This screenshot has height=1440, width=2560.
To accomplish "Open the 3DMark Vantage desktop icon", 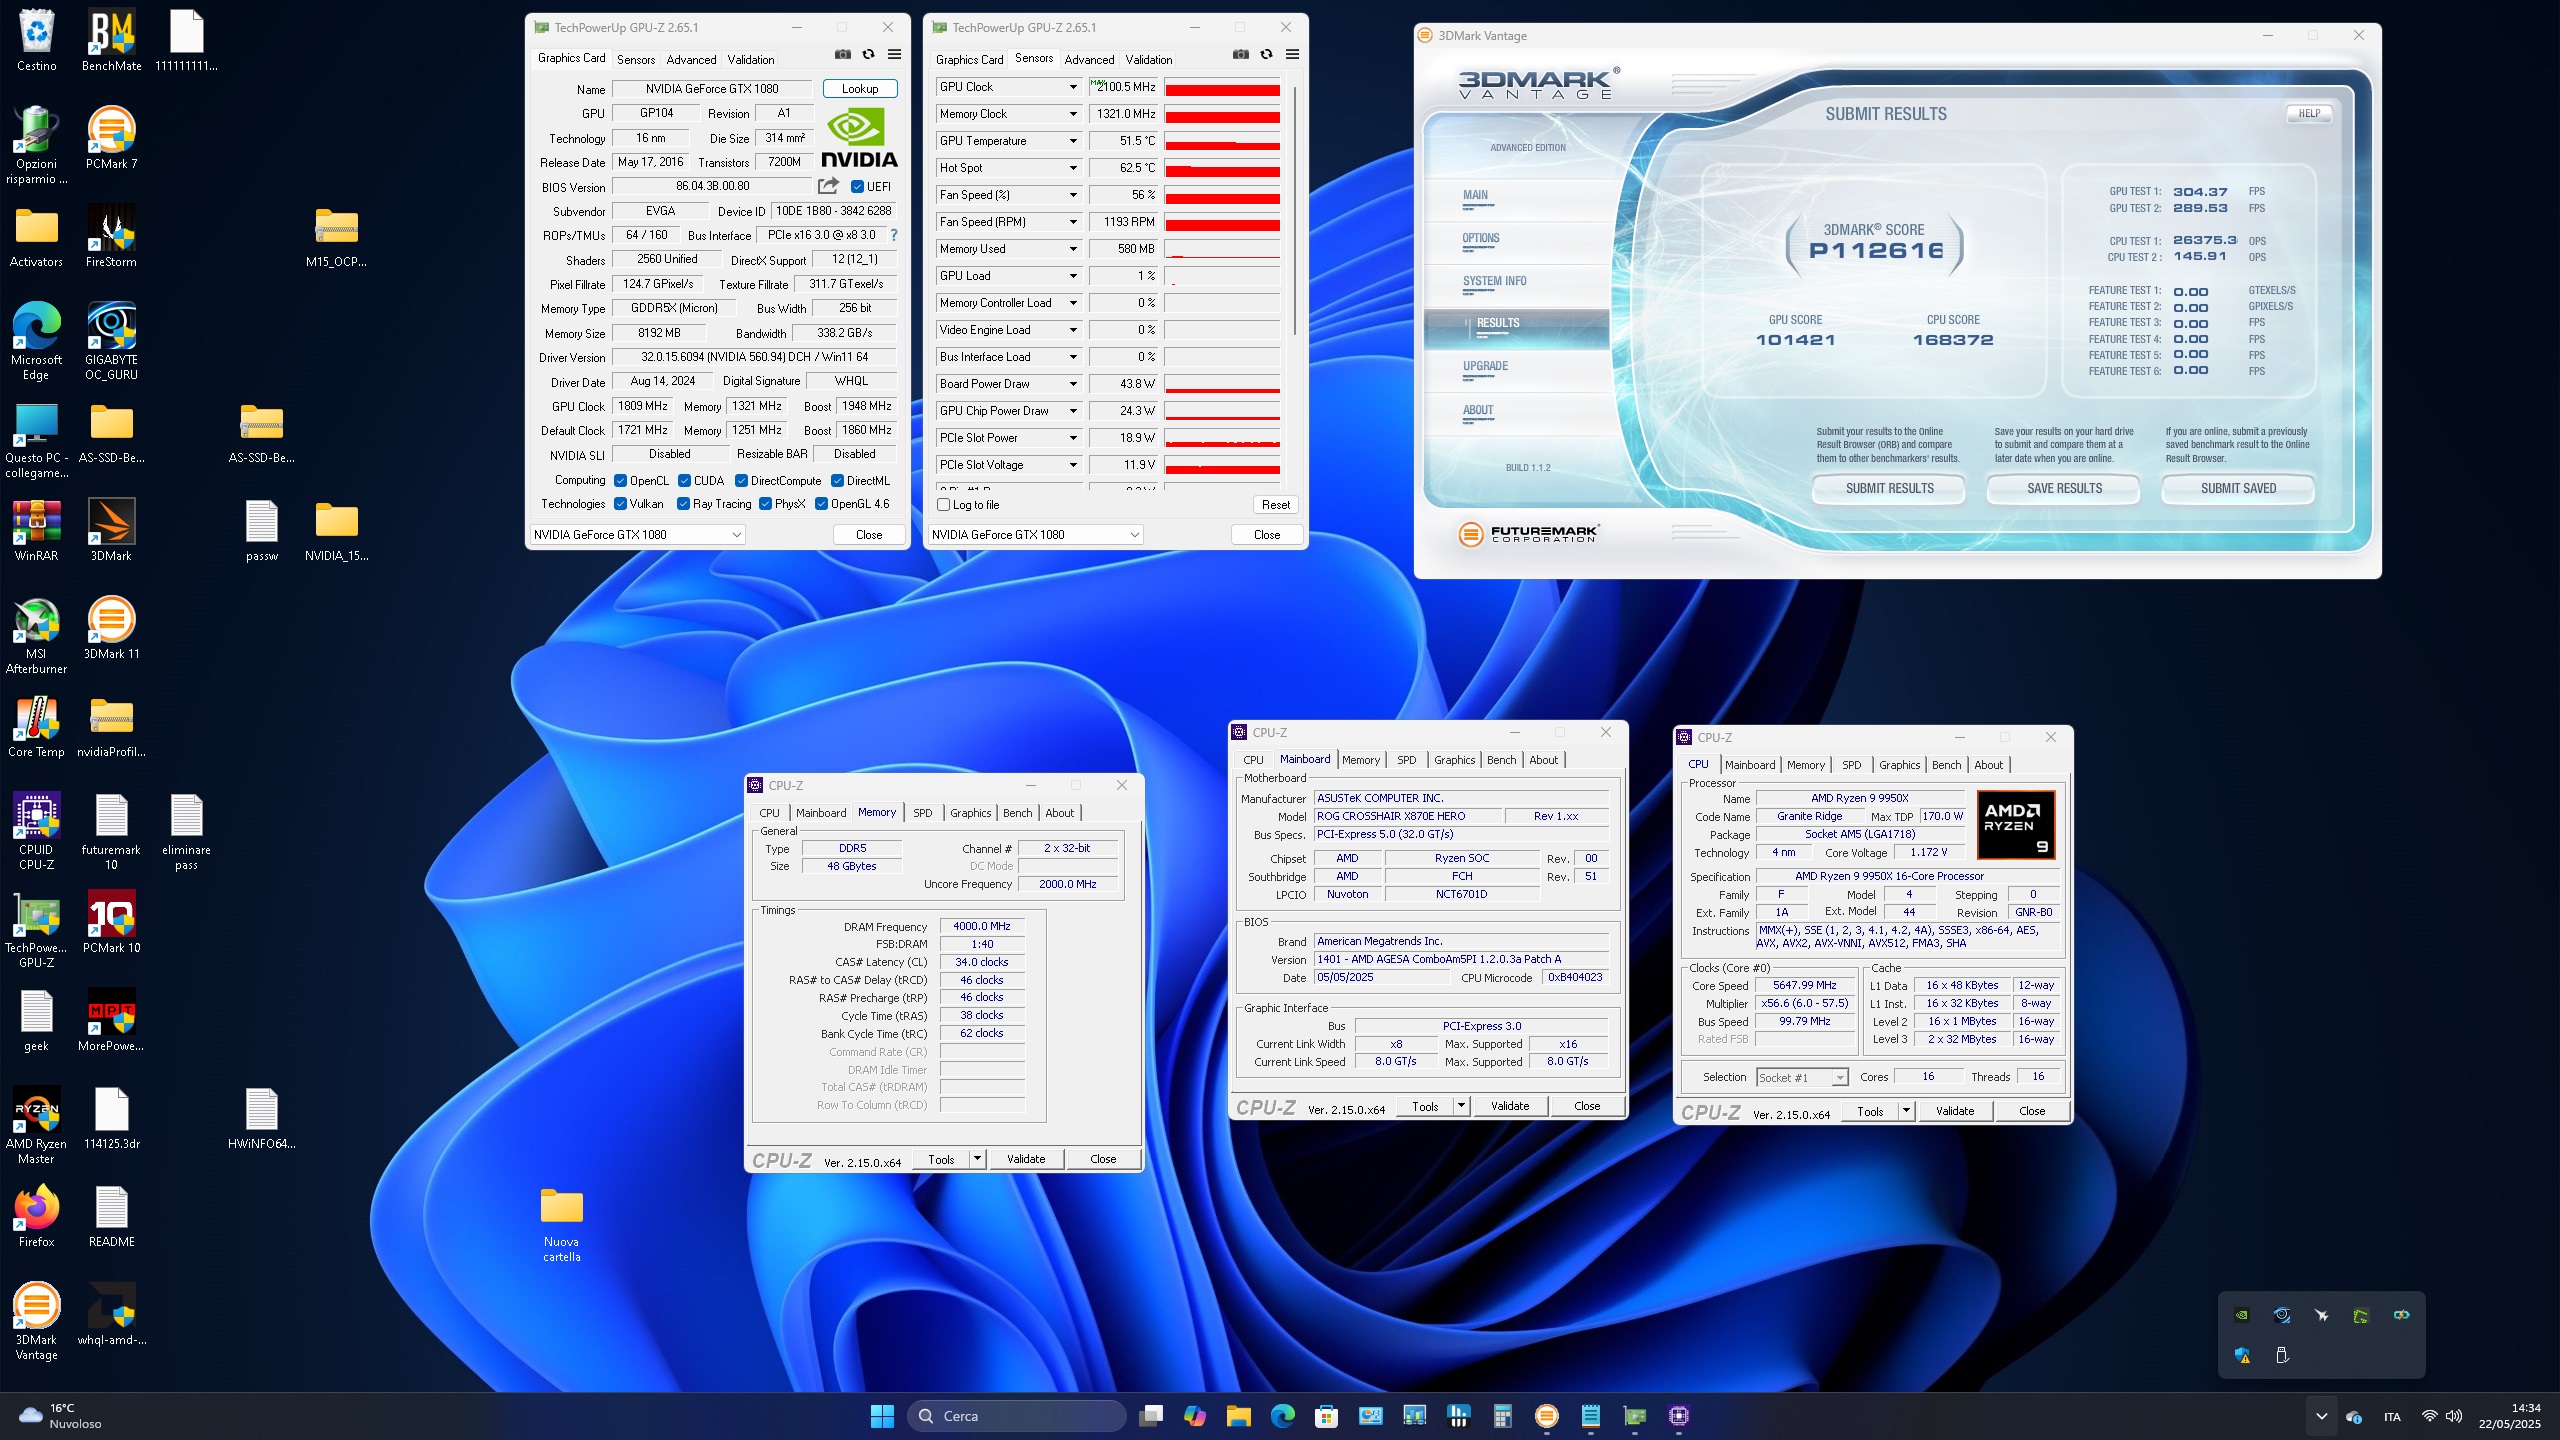I will 36,1321.
